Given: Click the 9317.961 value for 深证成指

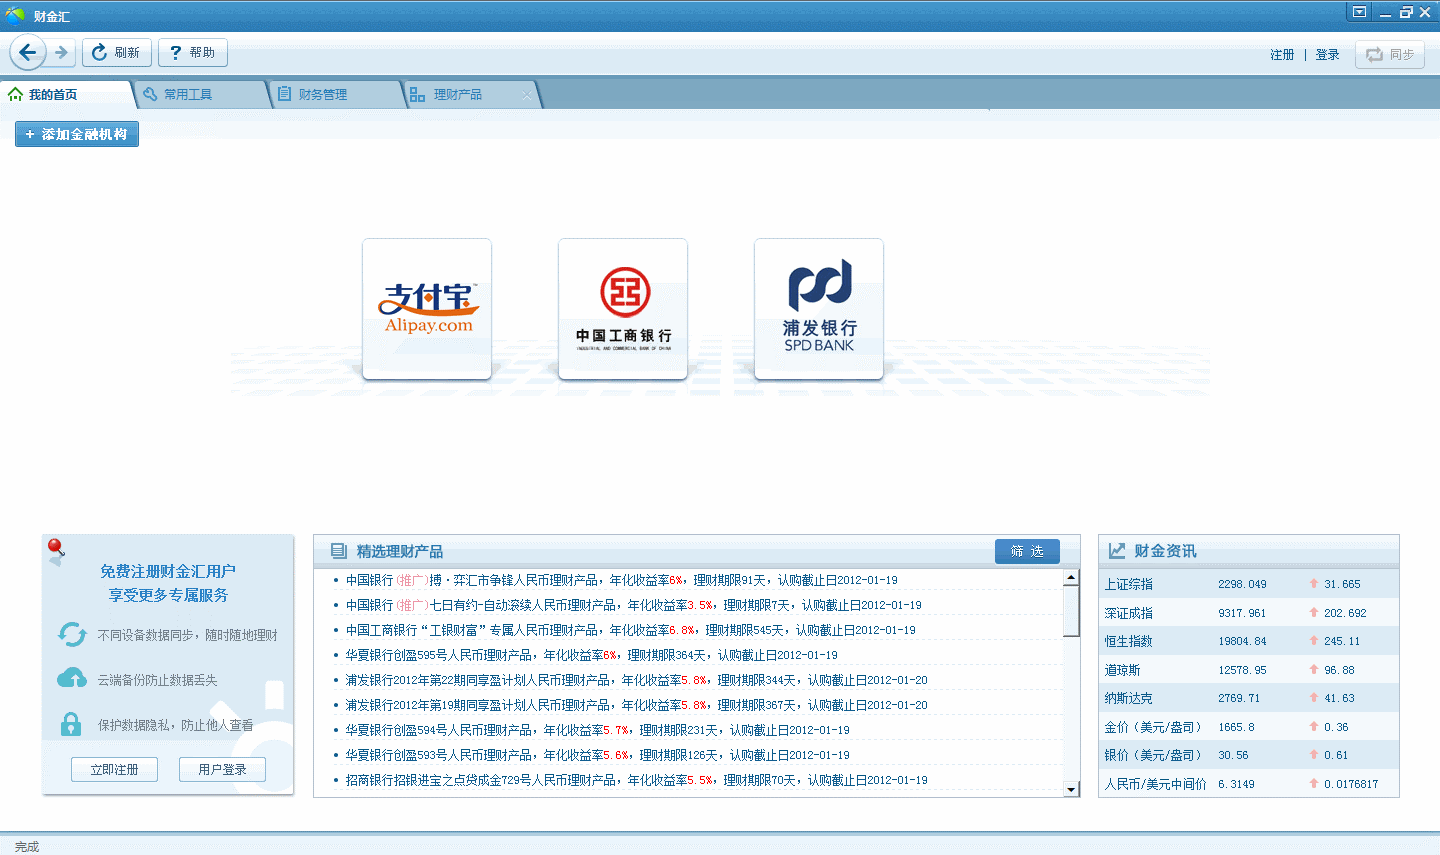Looking at the screenshot, I should tap(1242, 613).
